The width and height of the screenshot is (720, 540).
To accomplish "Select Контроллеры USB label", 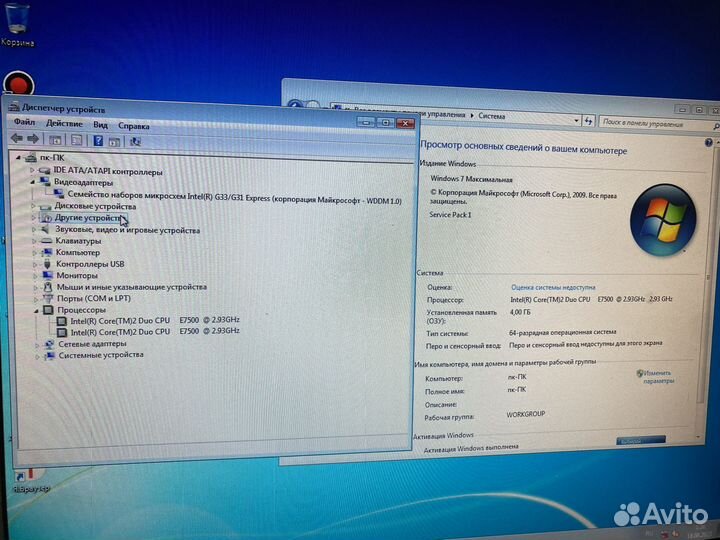I will pyautogui.click(x=90, y=264).
